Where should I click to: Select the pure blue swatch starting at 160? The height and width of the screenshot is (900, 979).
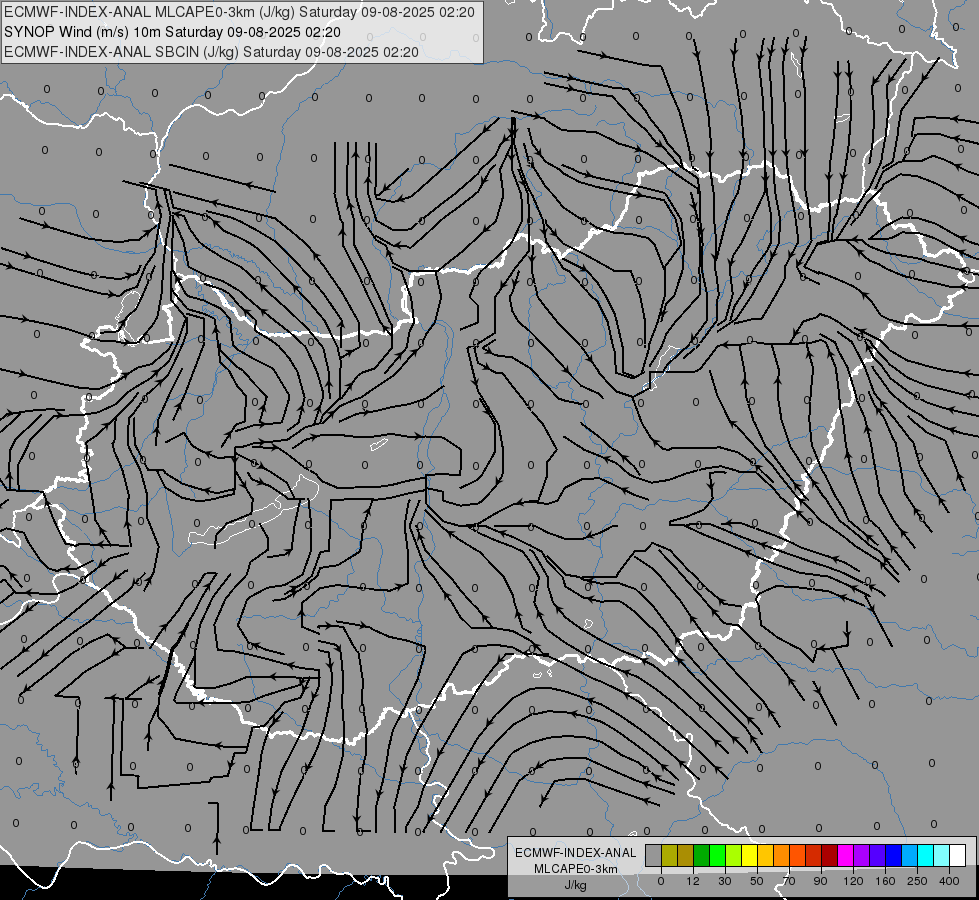(893, 855)
